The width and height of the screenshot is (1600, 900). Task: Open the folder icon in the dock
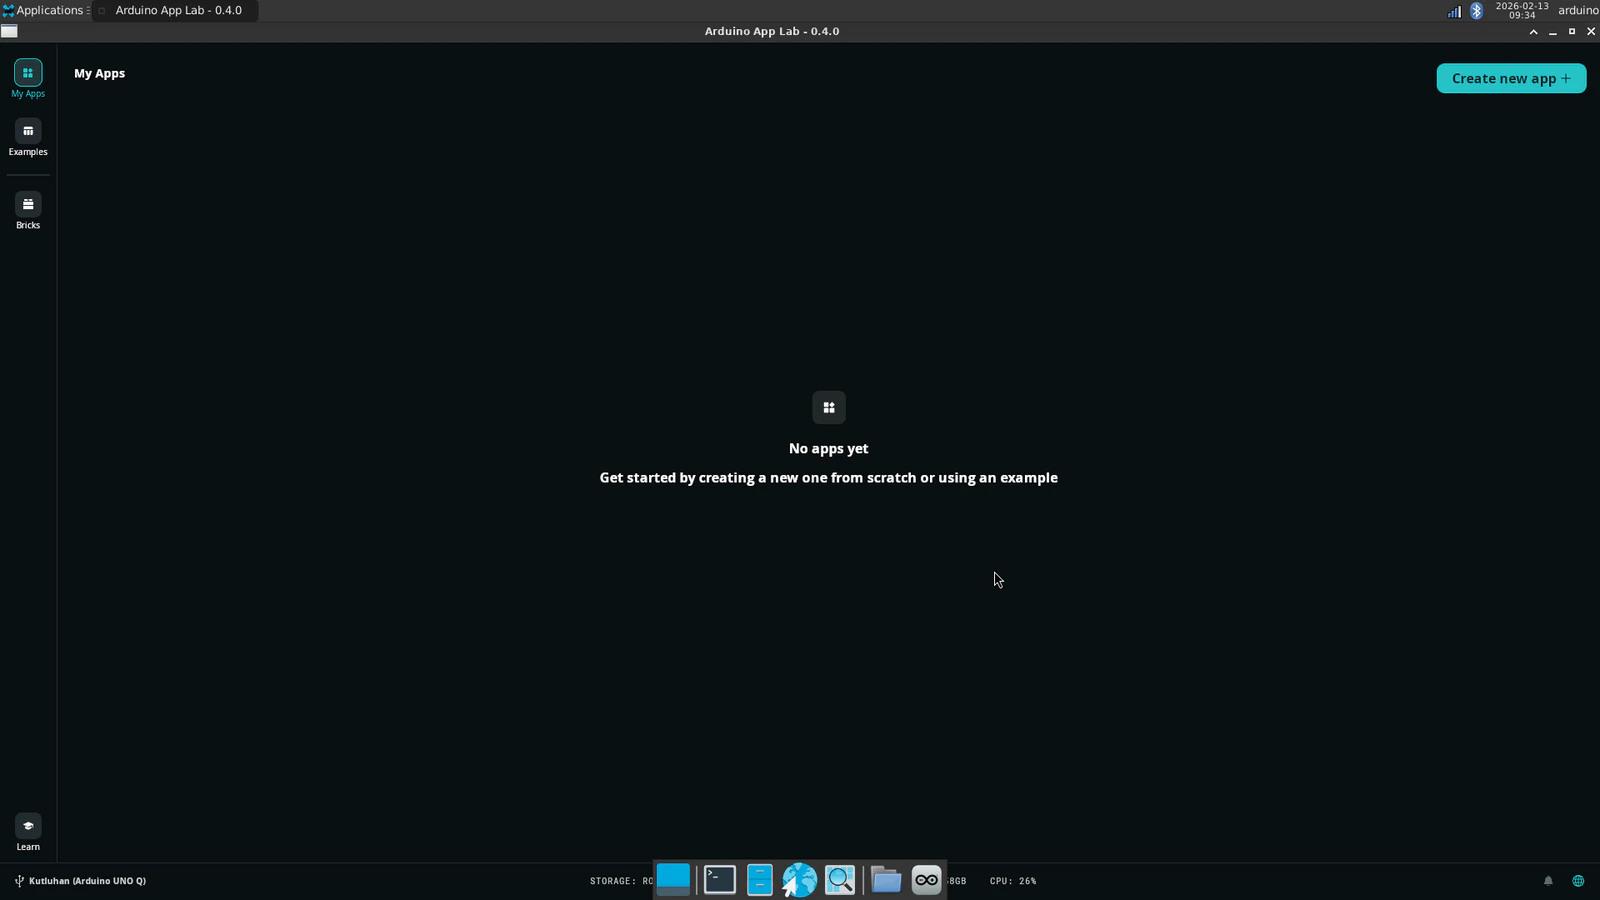[x=886, y=879]
